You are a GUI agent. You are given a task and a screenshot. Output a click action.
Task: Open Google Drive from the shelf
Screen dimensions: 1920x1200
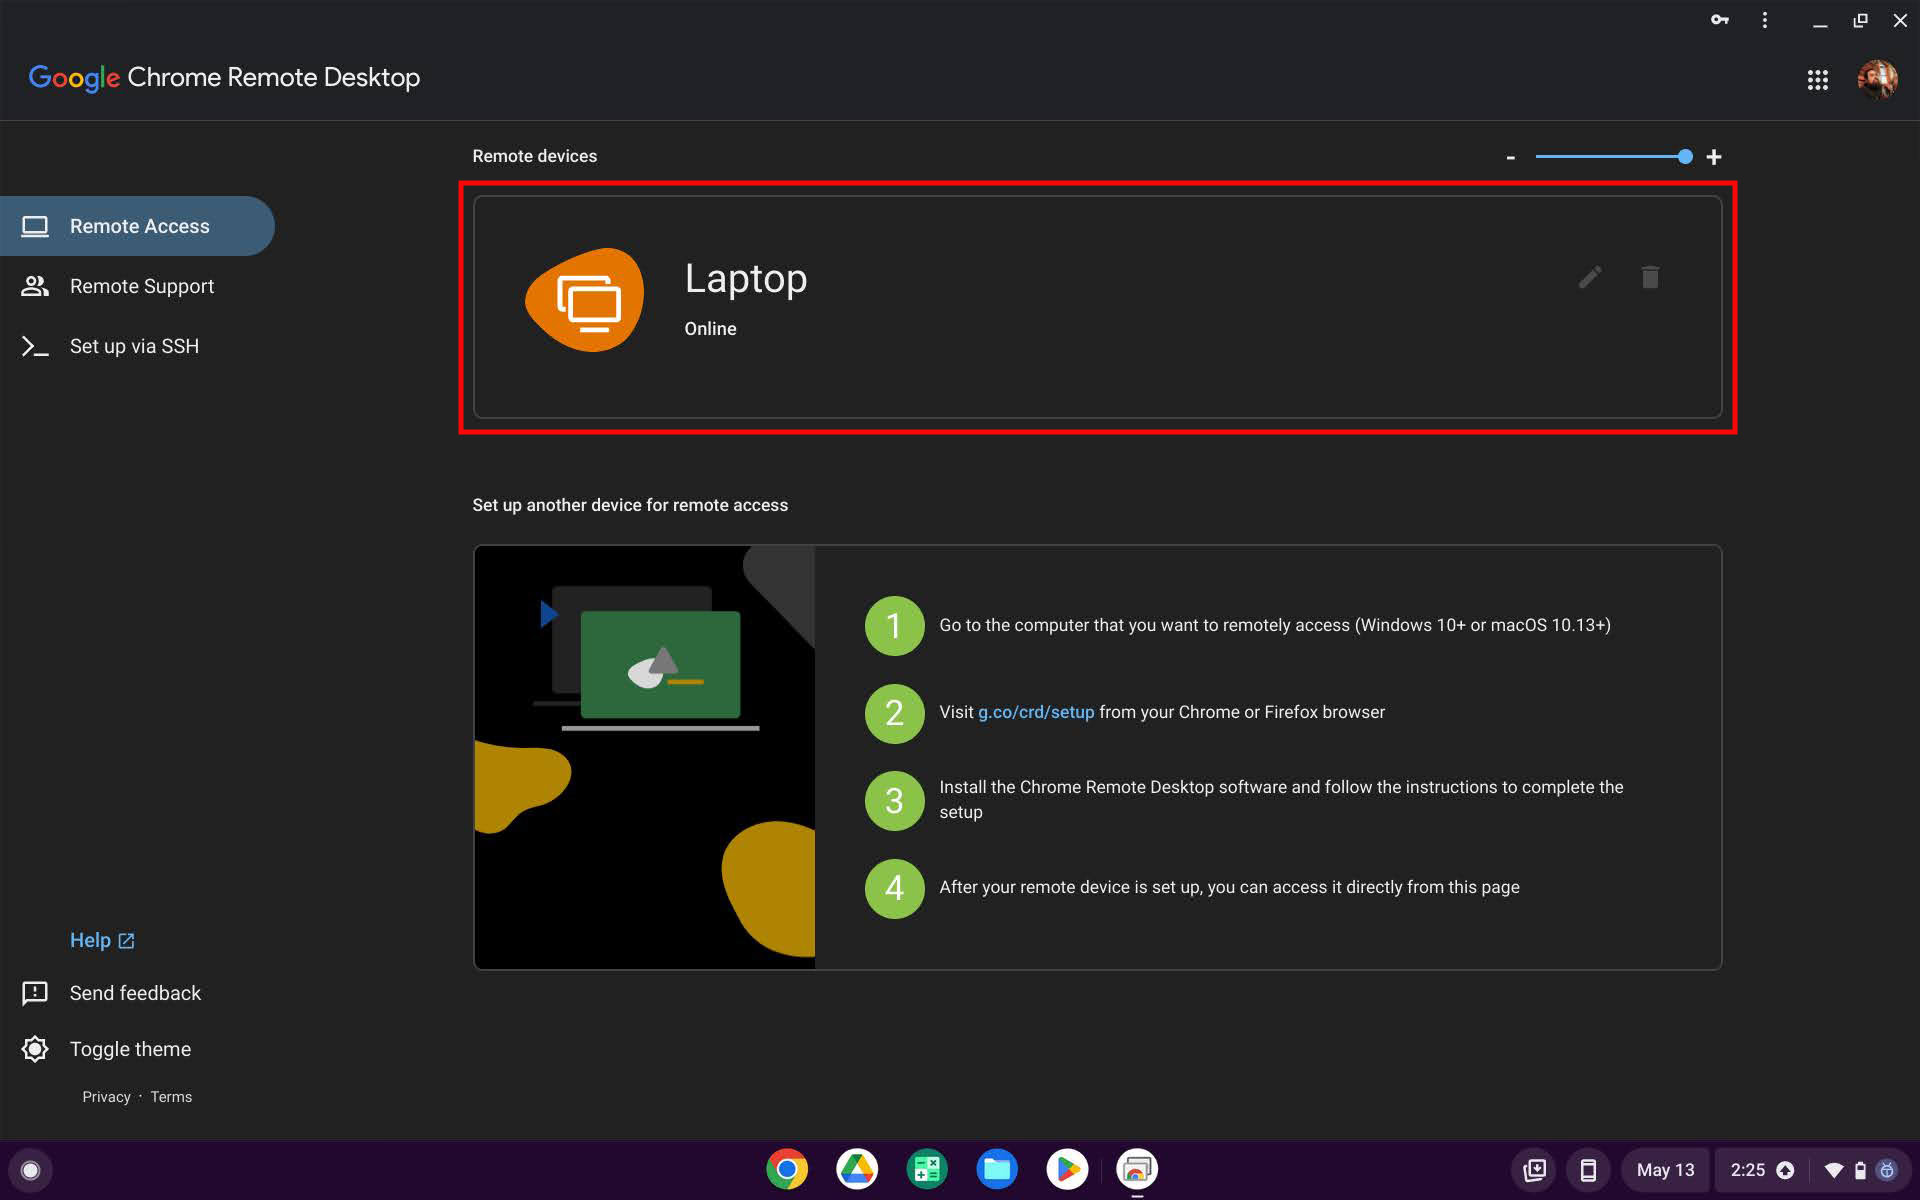[x=857, y=1169]
